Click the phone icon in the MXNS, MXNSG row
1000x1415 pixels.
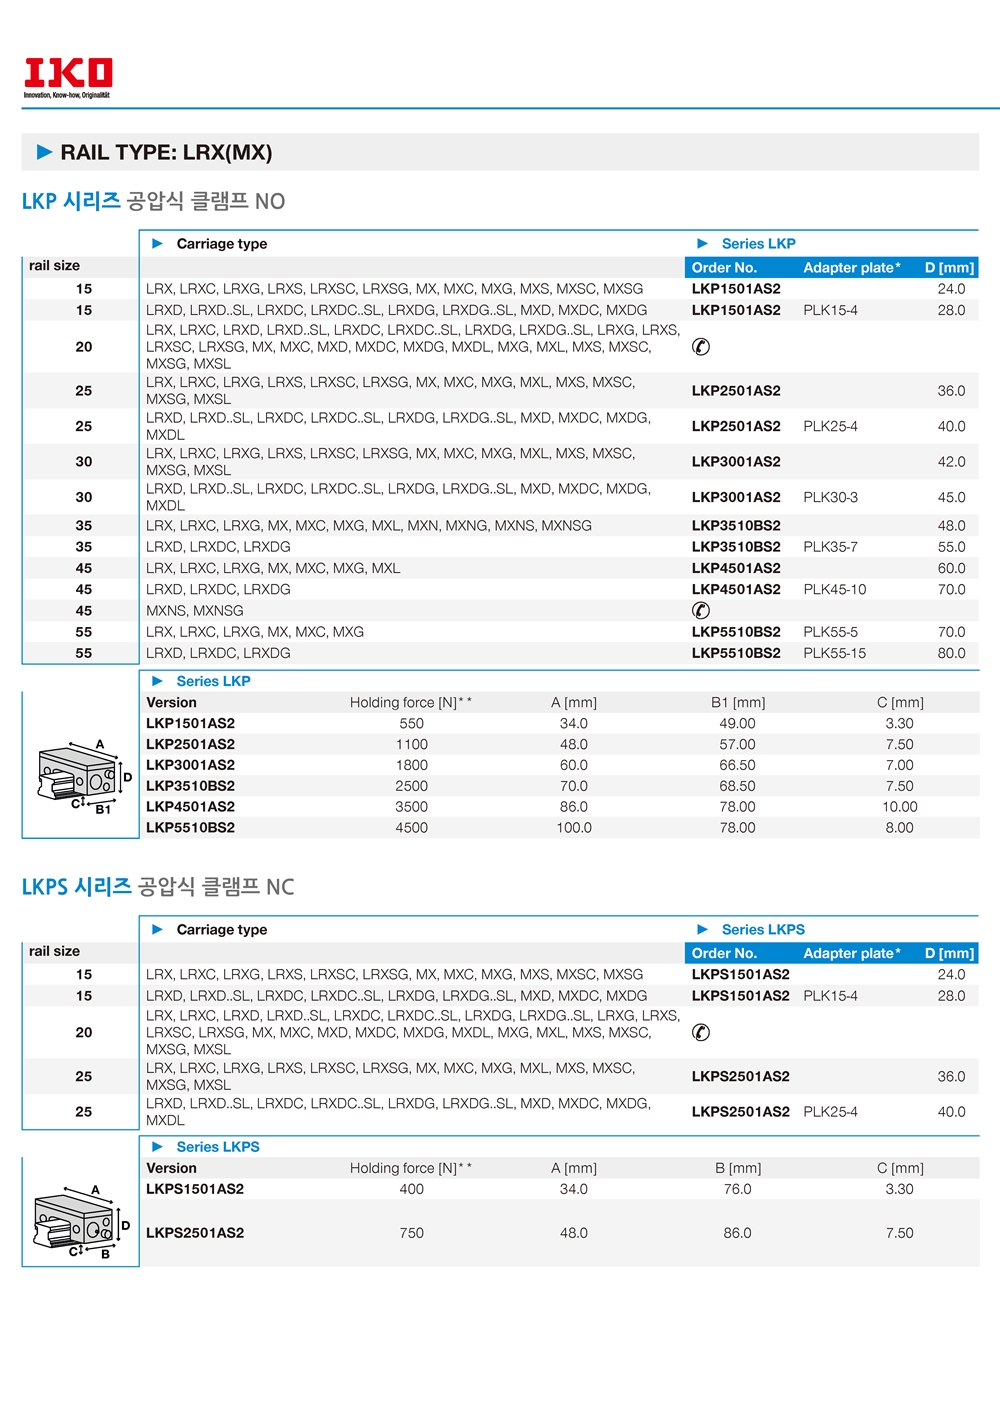point(701,610)
